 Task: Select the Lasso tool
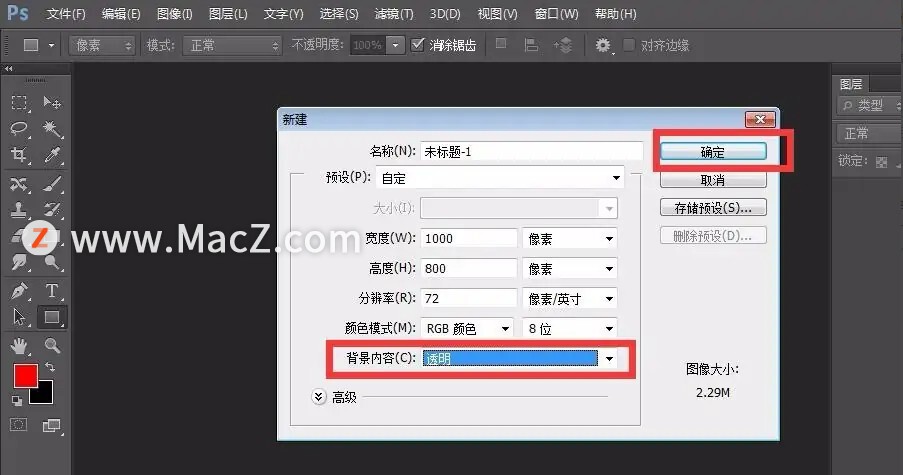[19, 128]
